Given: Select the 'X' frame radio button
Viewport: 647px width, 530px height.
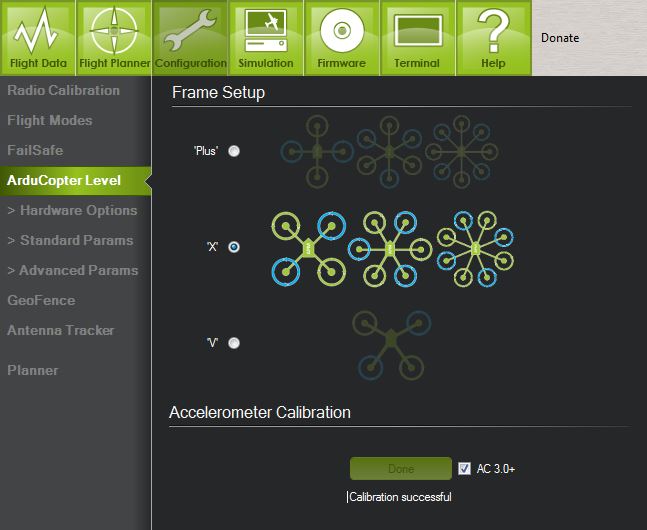Looking at the screenshot, I should 234,247.
